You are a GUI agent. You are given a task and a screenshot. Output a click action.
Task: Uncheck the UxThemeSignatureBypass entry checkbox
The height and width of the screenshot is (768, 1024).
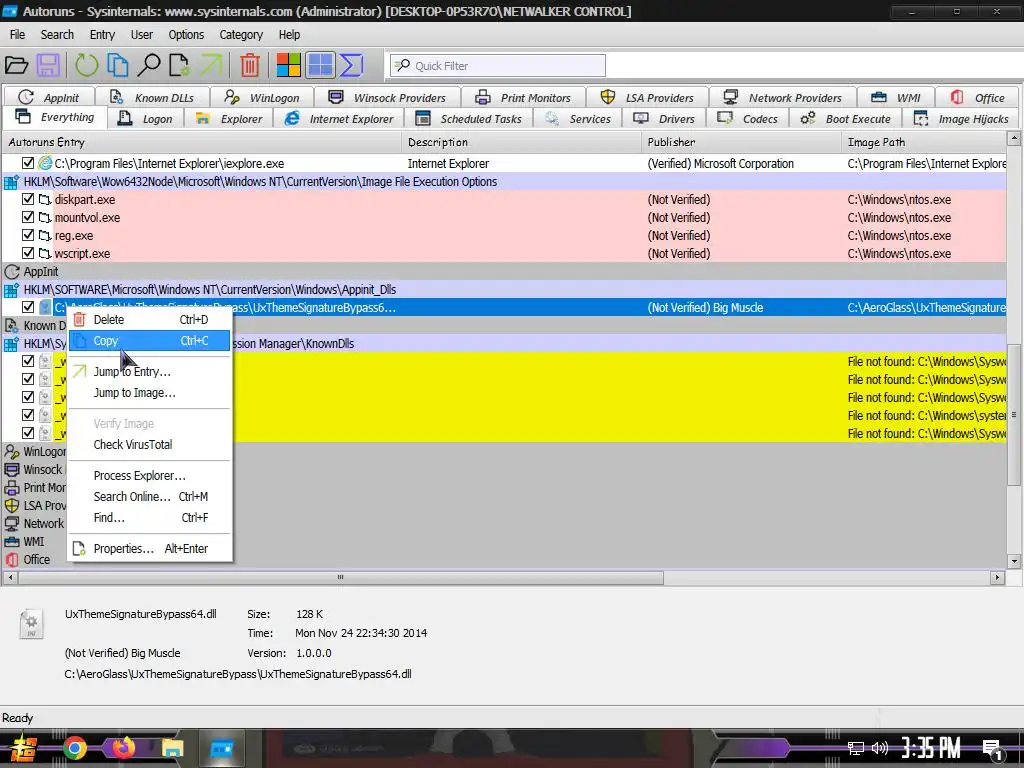pyautogui.click(x=28, y=307)
